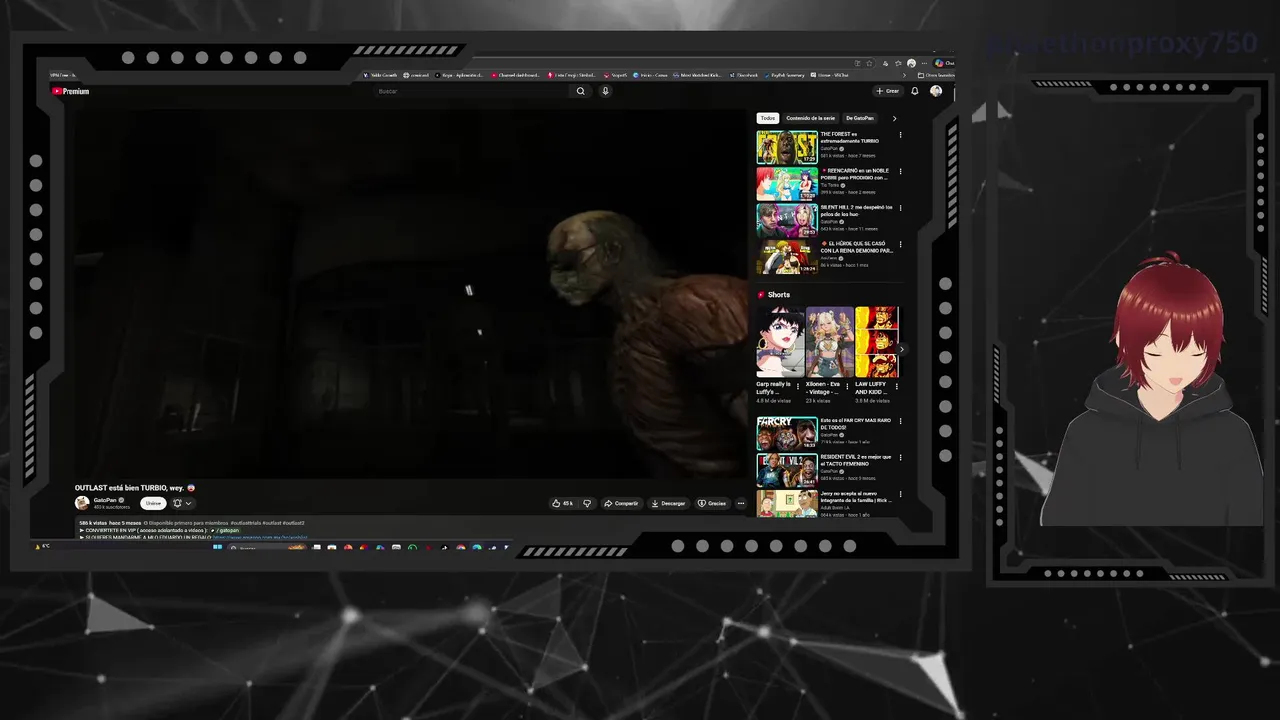Viewport: 1280px width, 720px height.
Task: Open options for REENCARNÓ en un NOBLE video
Action: [900, 171]
